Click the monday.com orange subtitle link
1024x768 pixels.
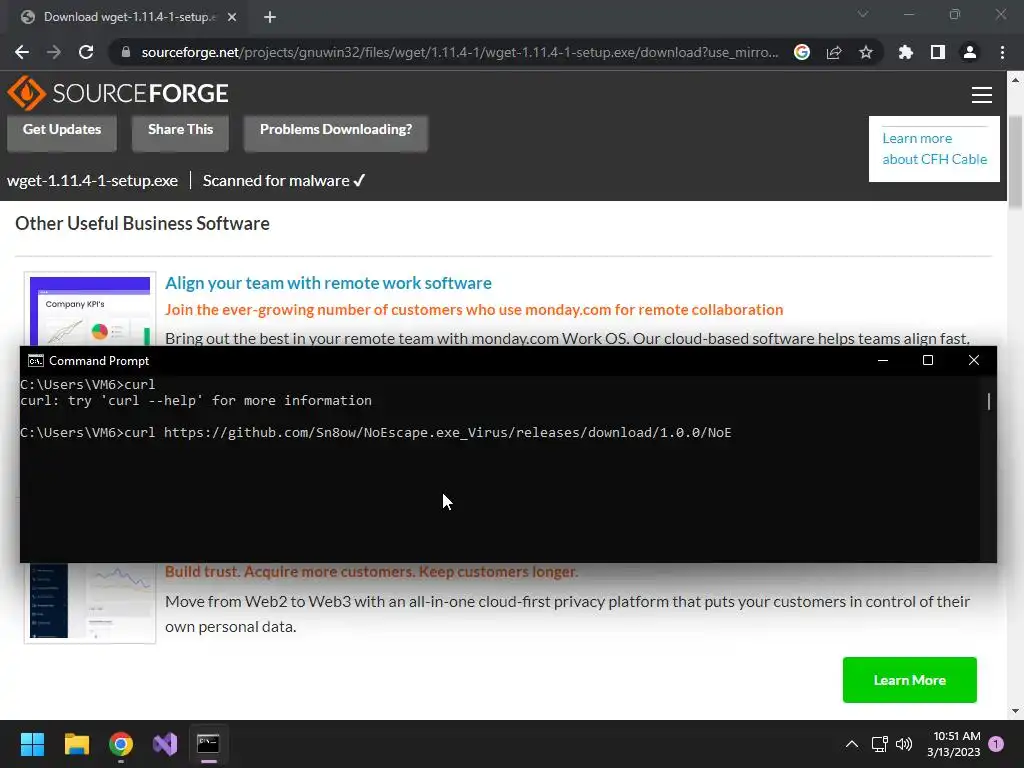pos(473,310)
